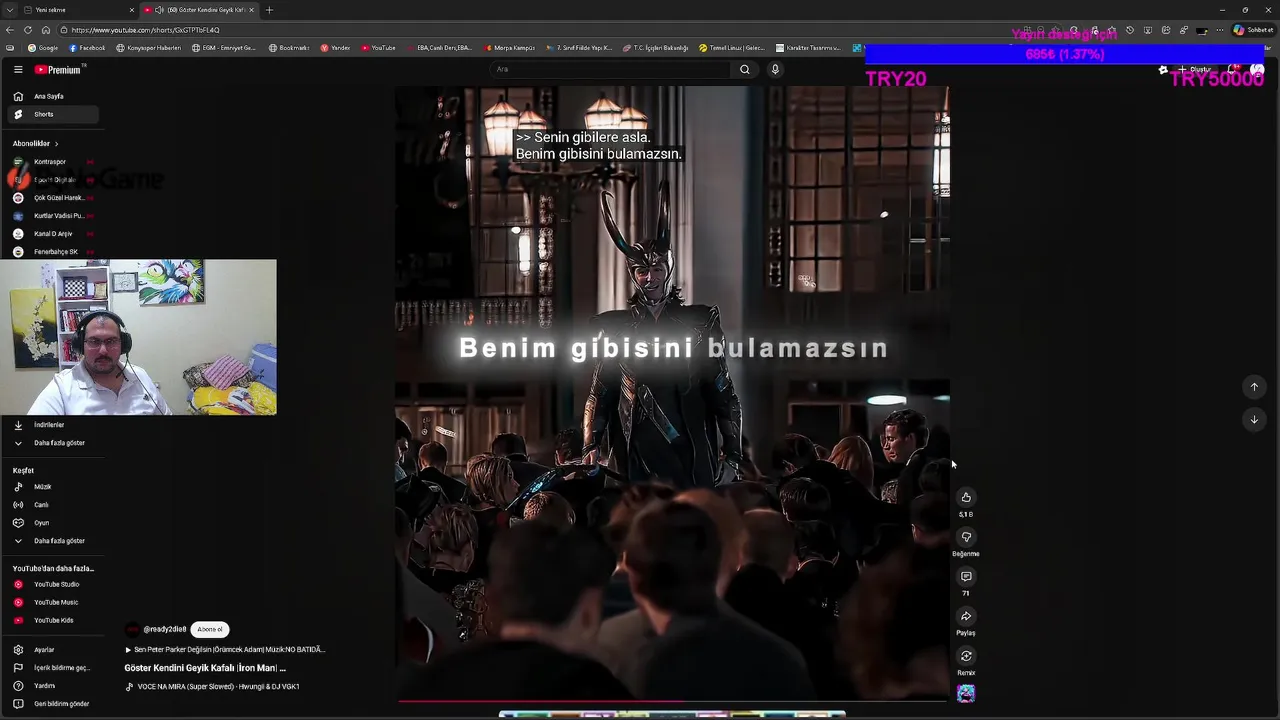Open Facebook bookmark
This screenshot has height=720, width=1280.
pyautogui.click(x=88, y=48)
